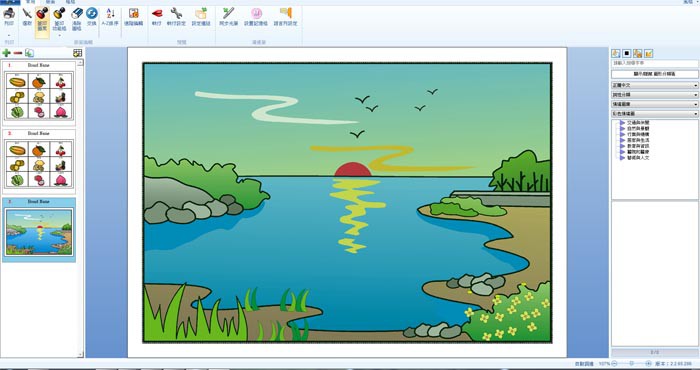
Task: Click the folder link settings icon
Action: tap(201, 13)
